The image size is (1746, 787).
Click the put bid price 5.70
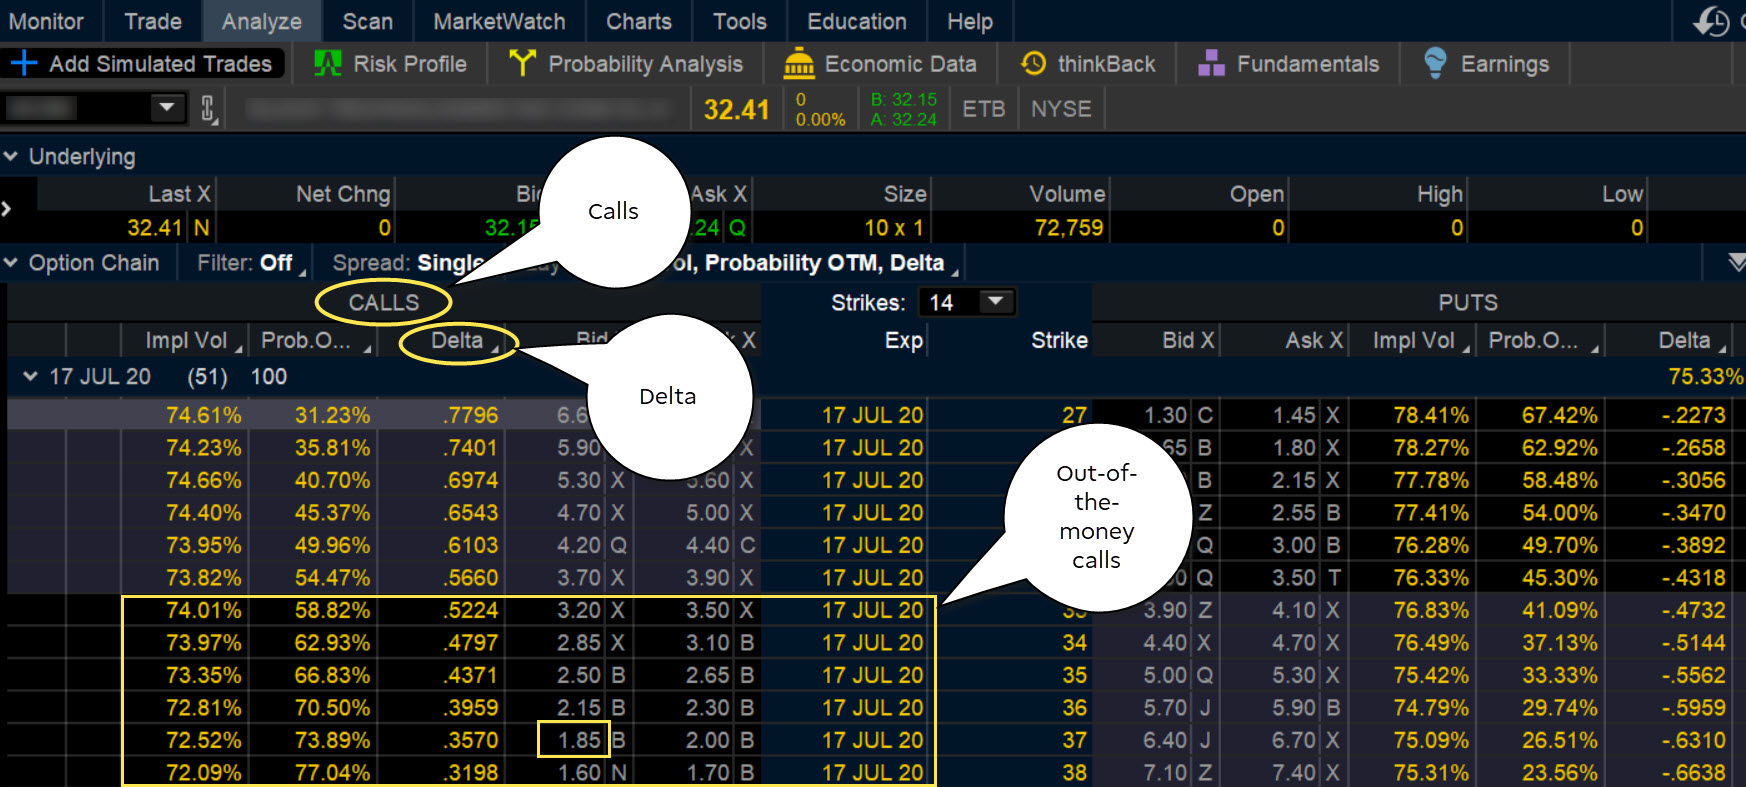point(1165,707)
